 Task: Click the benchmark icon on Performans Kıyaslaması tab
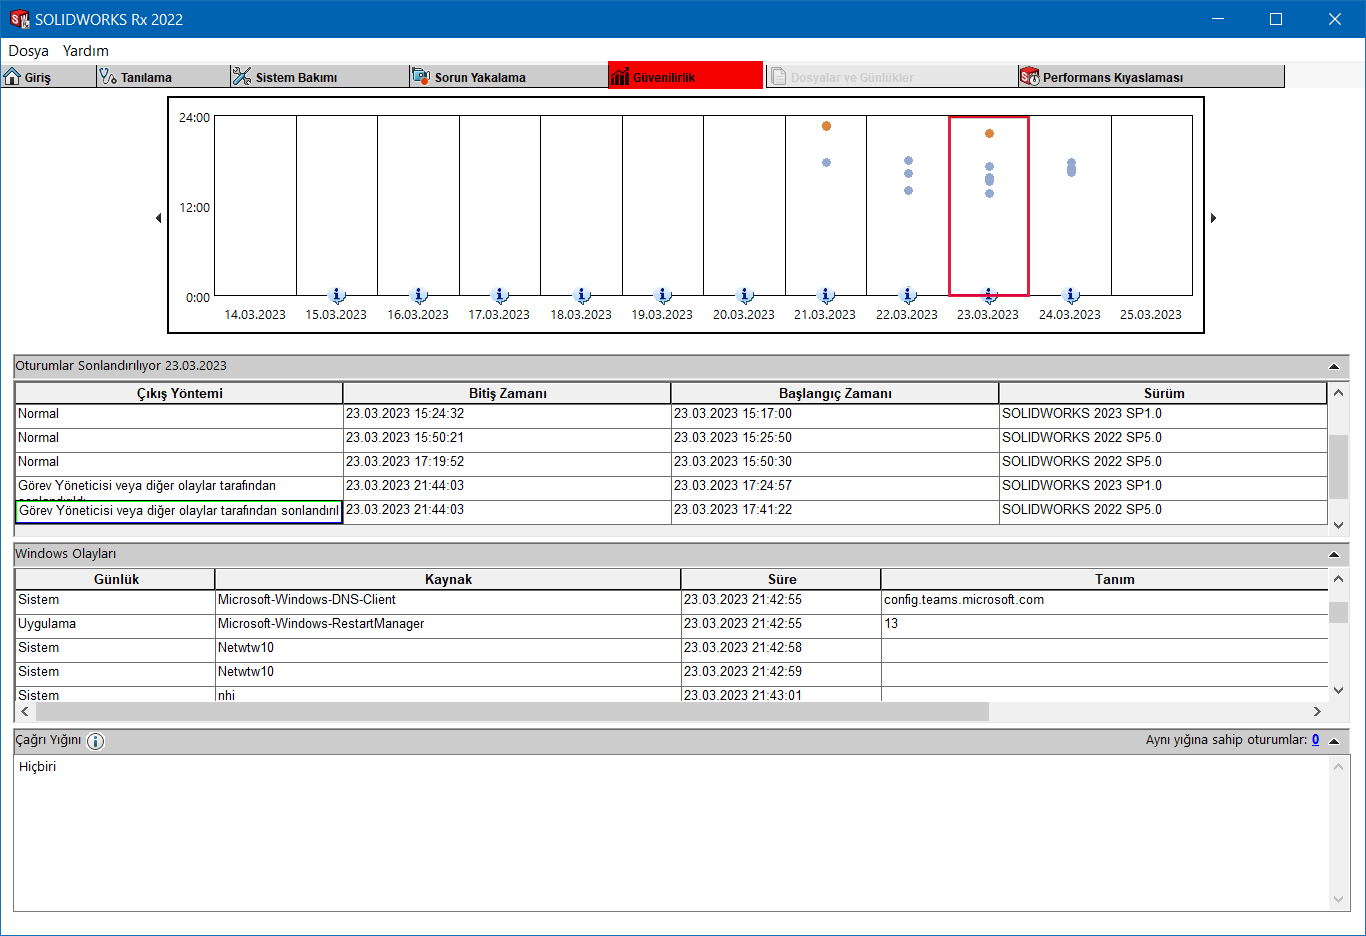(1029, 77)
